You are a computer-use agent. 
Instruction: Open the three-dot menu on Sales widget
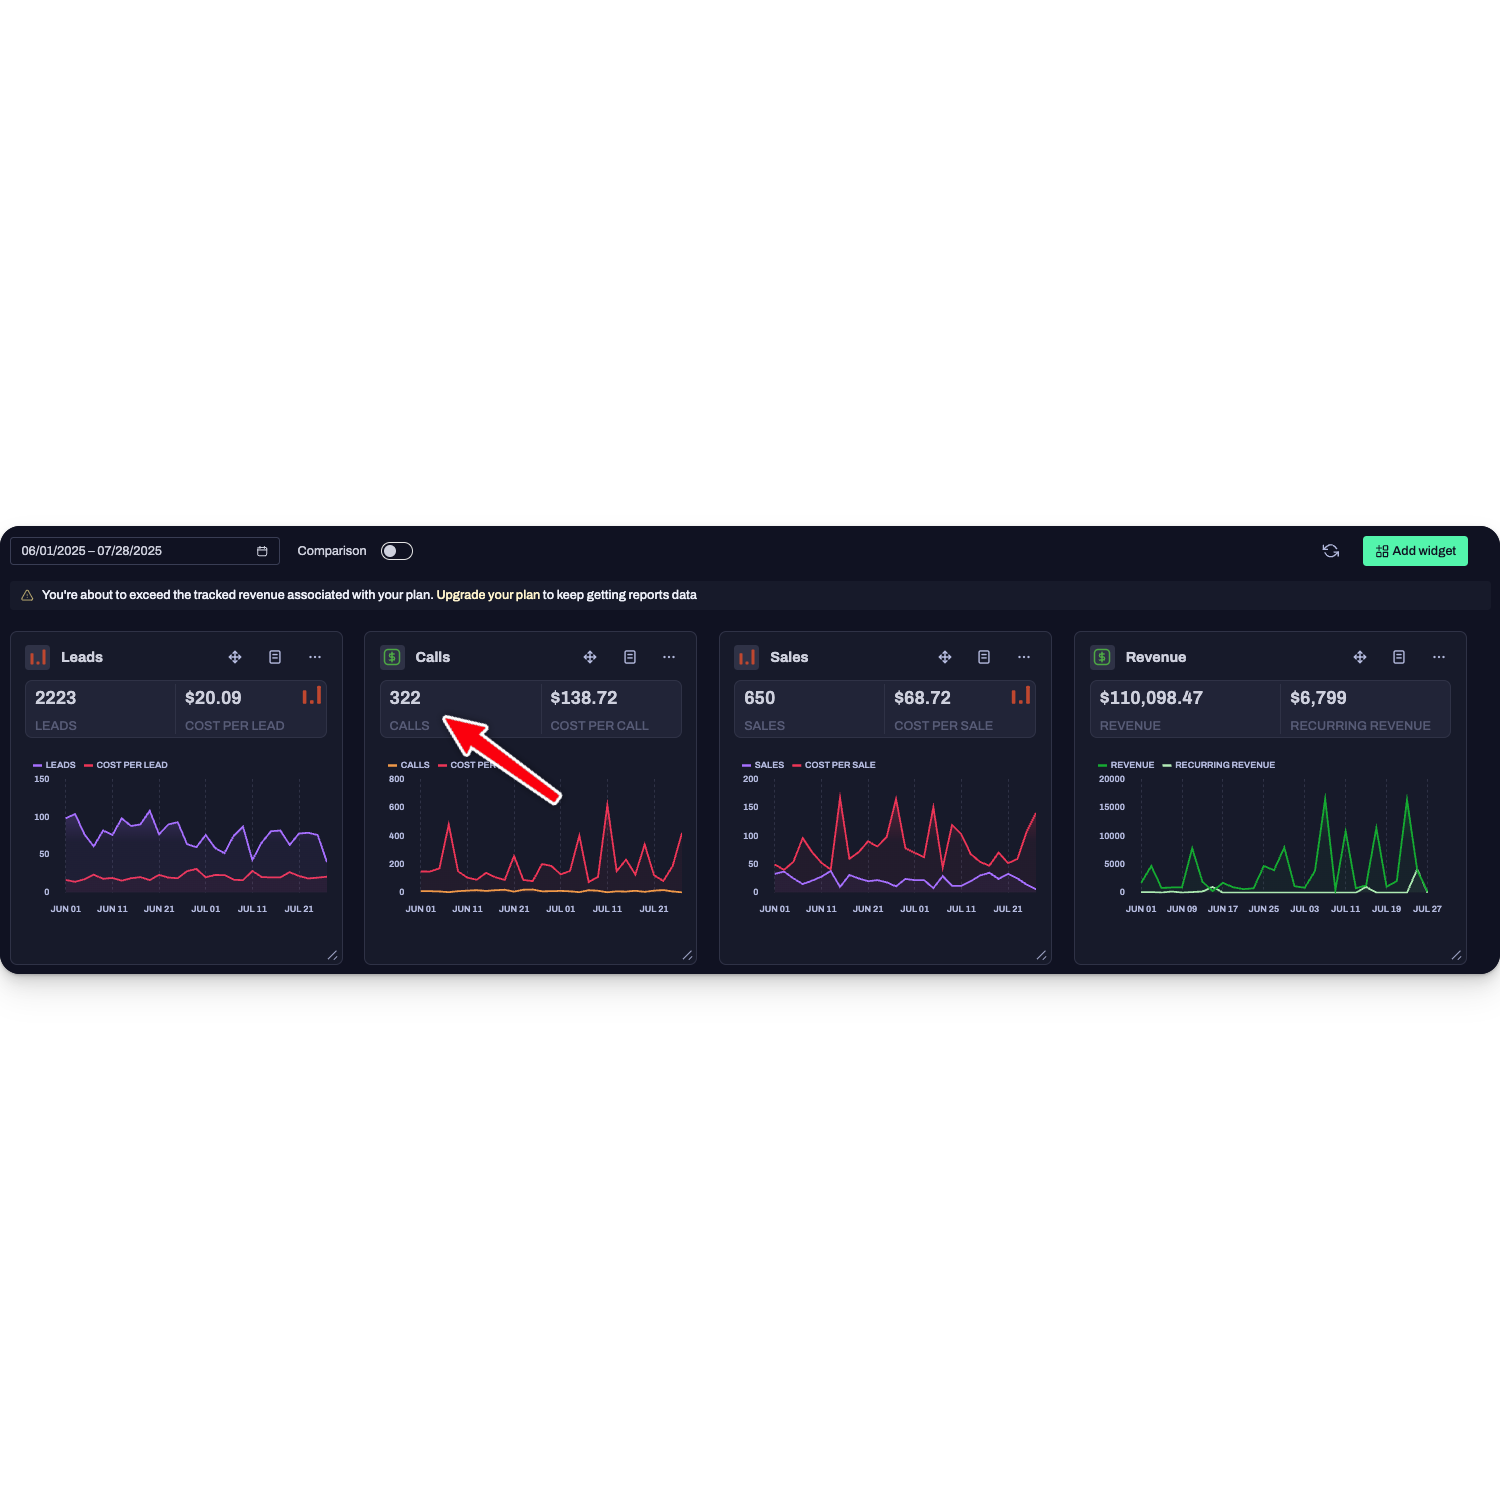[x=1024, y=657]
